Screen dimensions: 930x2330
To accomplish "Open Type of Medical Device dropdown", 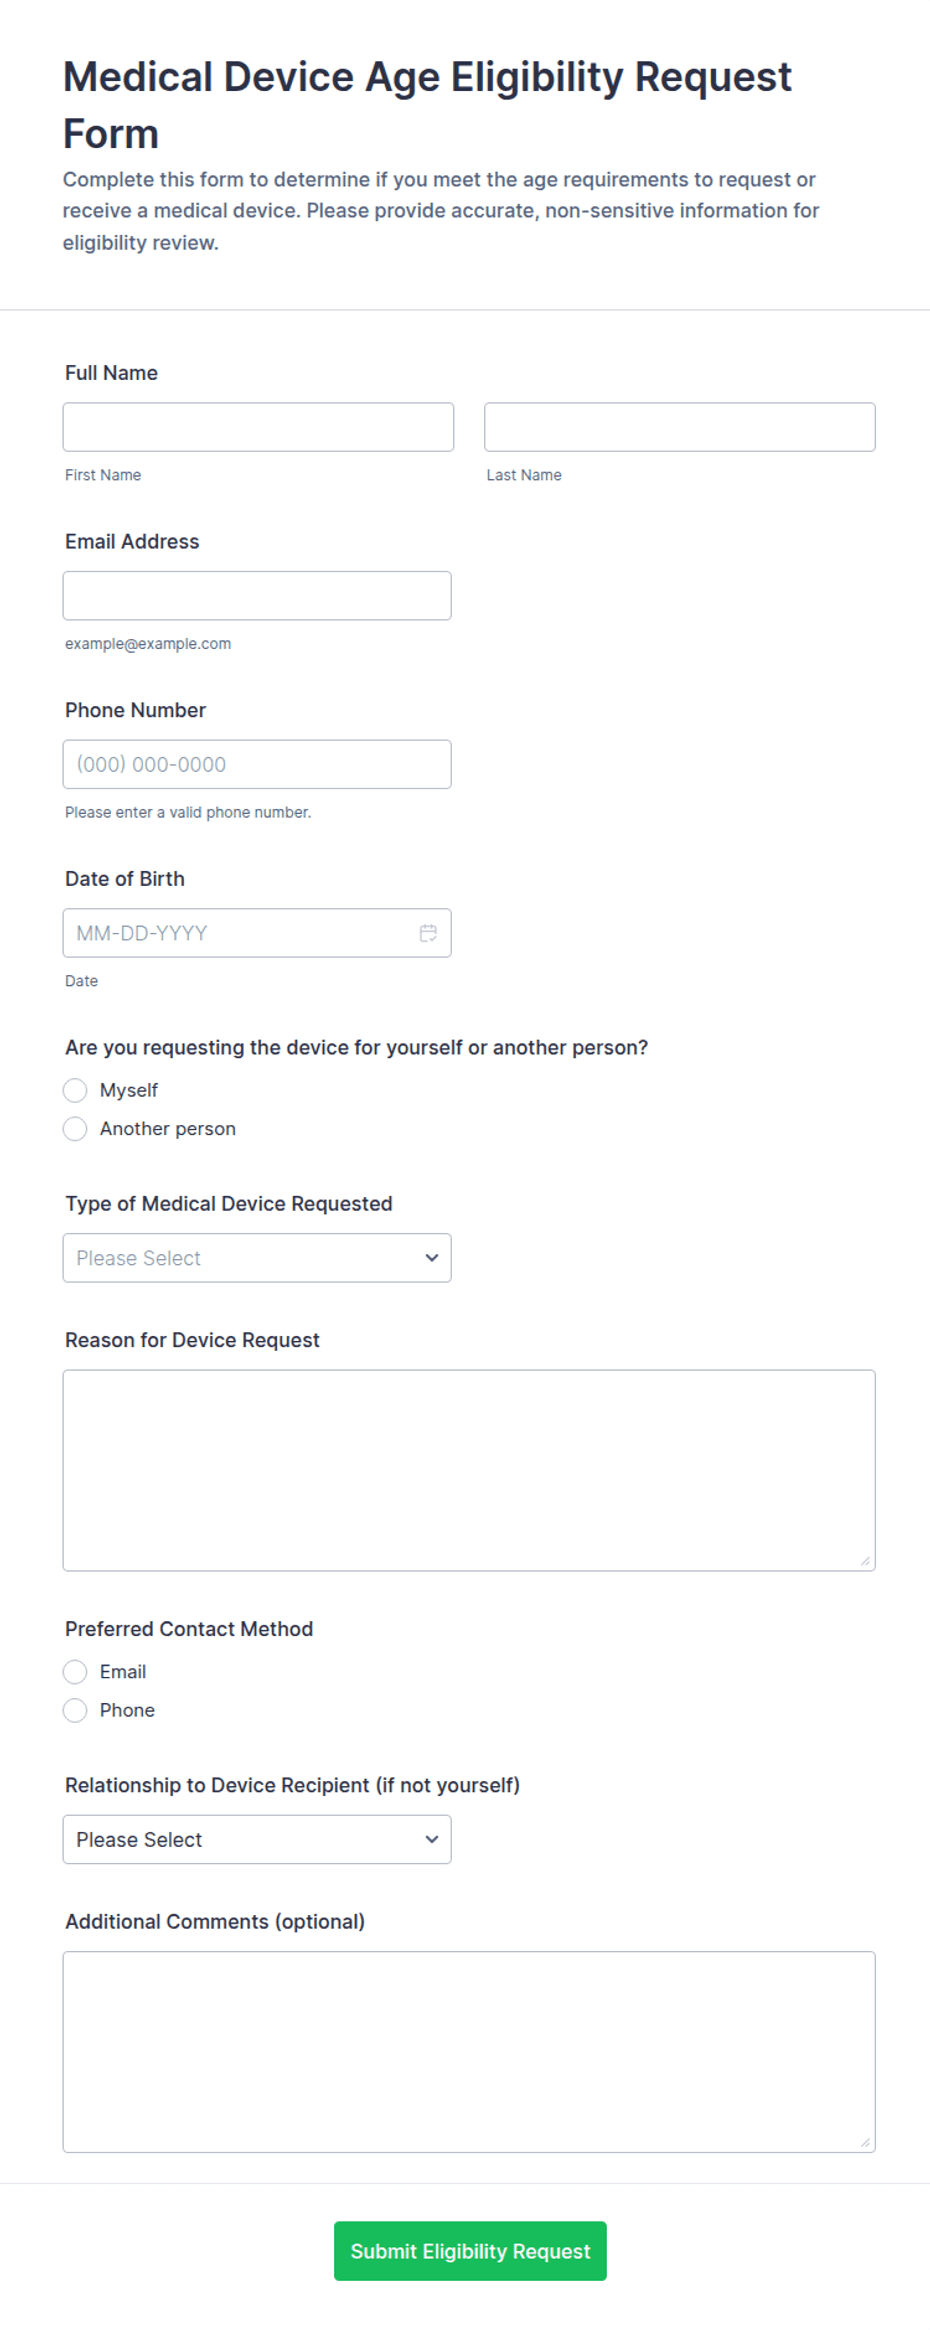I will 257,1258.
